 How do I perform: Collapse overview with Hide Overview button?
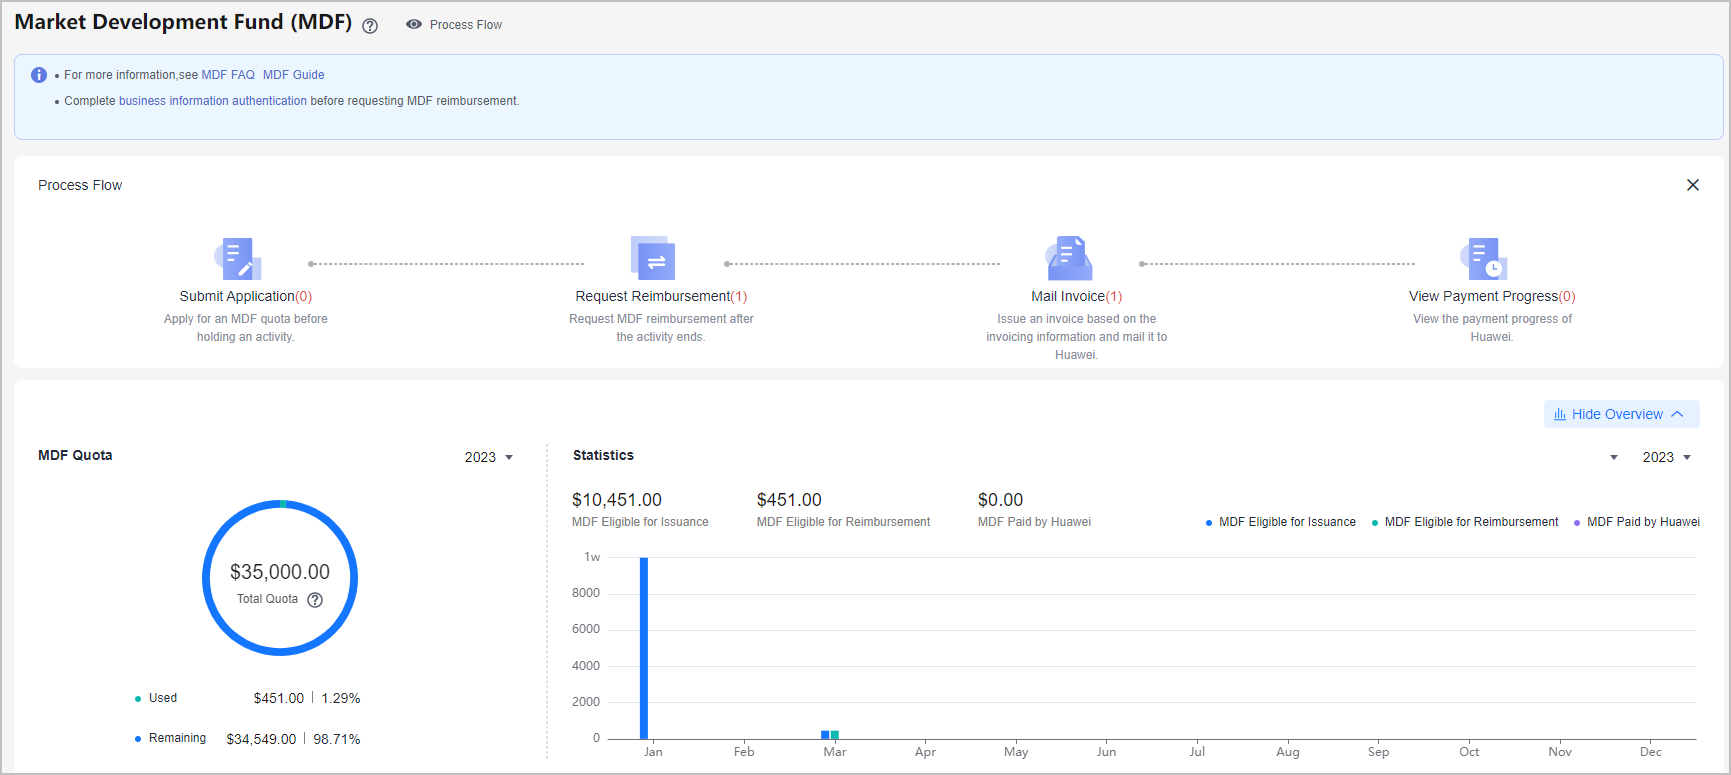pyautogui.click(x=1621, y=414)
